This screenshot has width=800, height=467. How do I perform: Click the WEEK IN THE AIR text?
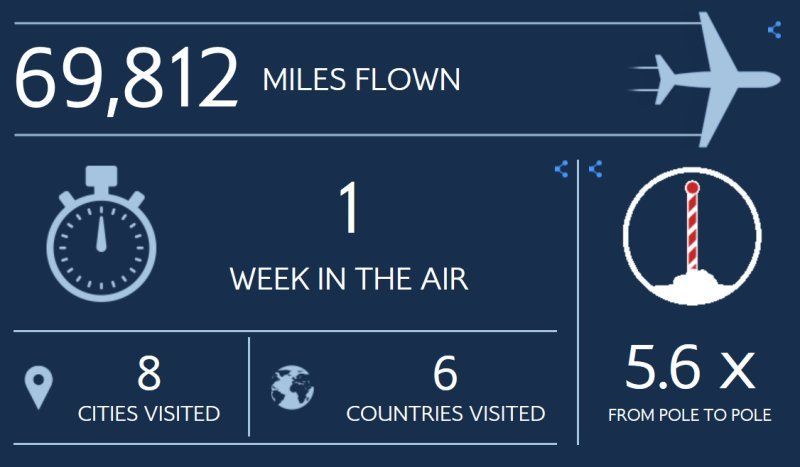(349, 279)
